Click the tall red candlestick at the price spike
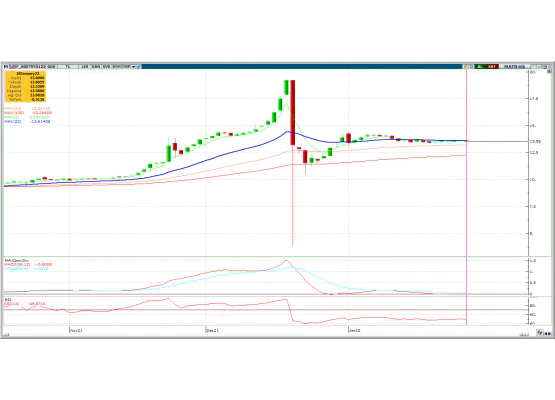Screen dimensions: 555x400 [292, 113]
